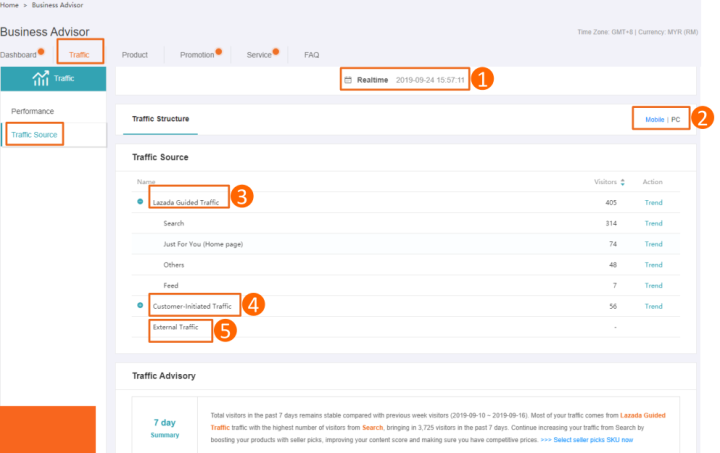
Task: Open the FAQ tab
Action: 311,54
